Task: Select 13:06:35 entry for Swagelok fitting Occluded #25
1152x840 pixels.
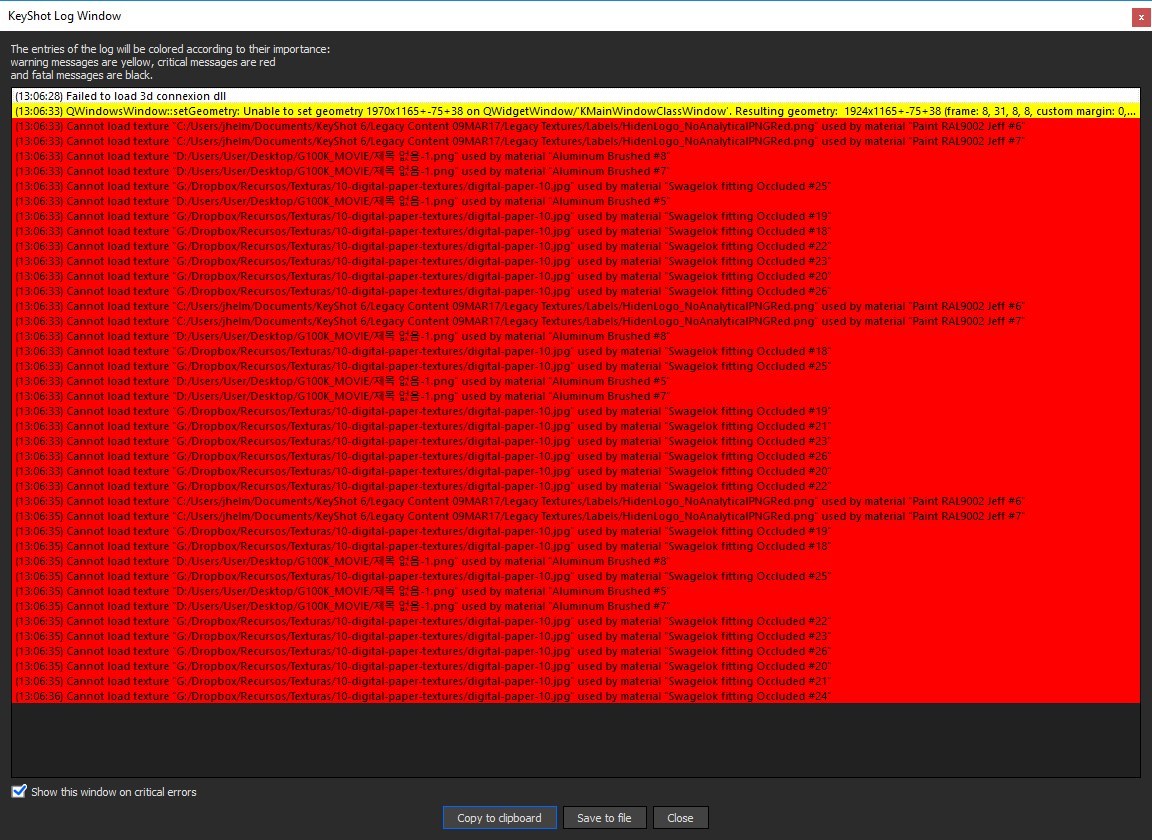Action: click(x=576, y=576)
